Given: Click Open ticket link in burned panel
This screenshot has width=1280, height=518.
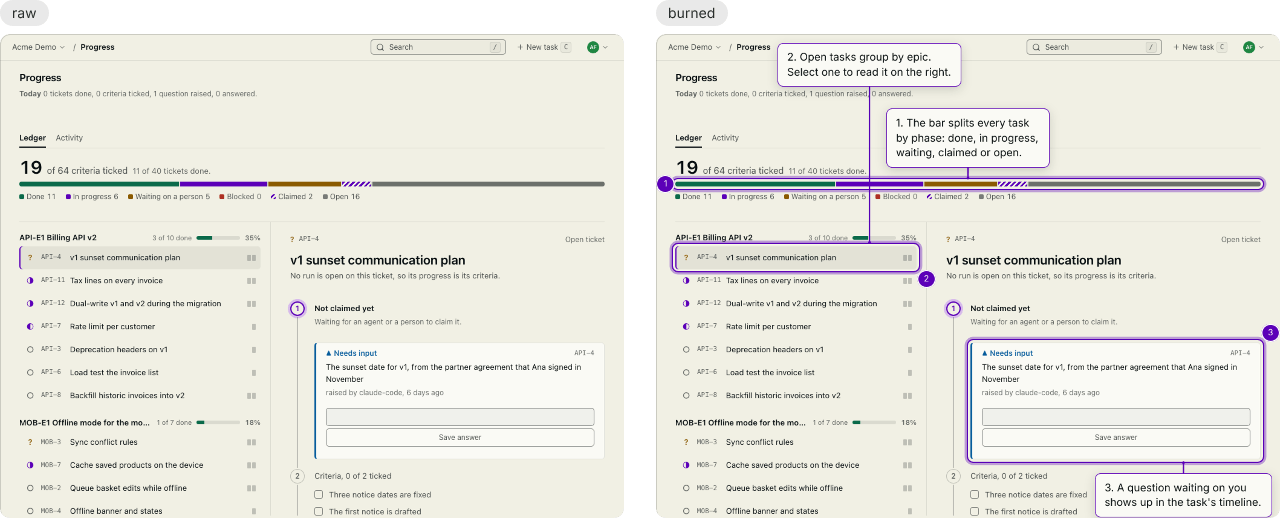Looking at the screenshot, I should [1241, 240].
